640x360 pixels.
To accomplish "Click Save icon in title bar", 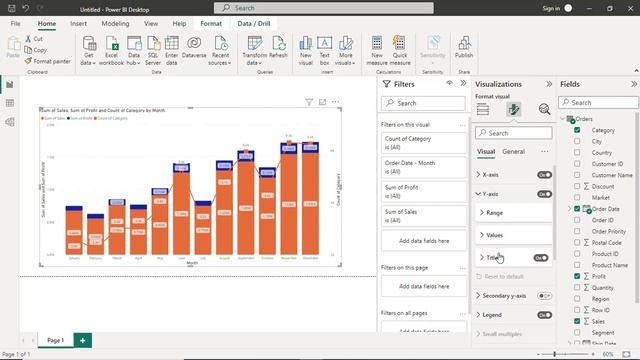I will pos(12,8).
